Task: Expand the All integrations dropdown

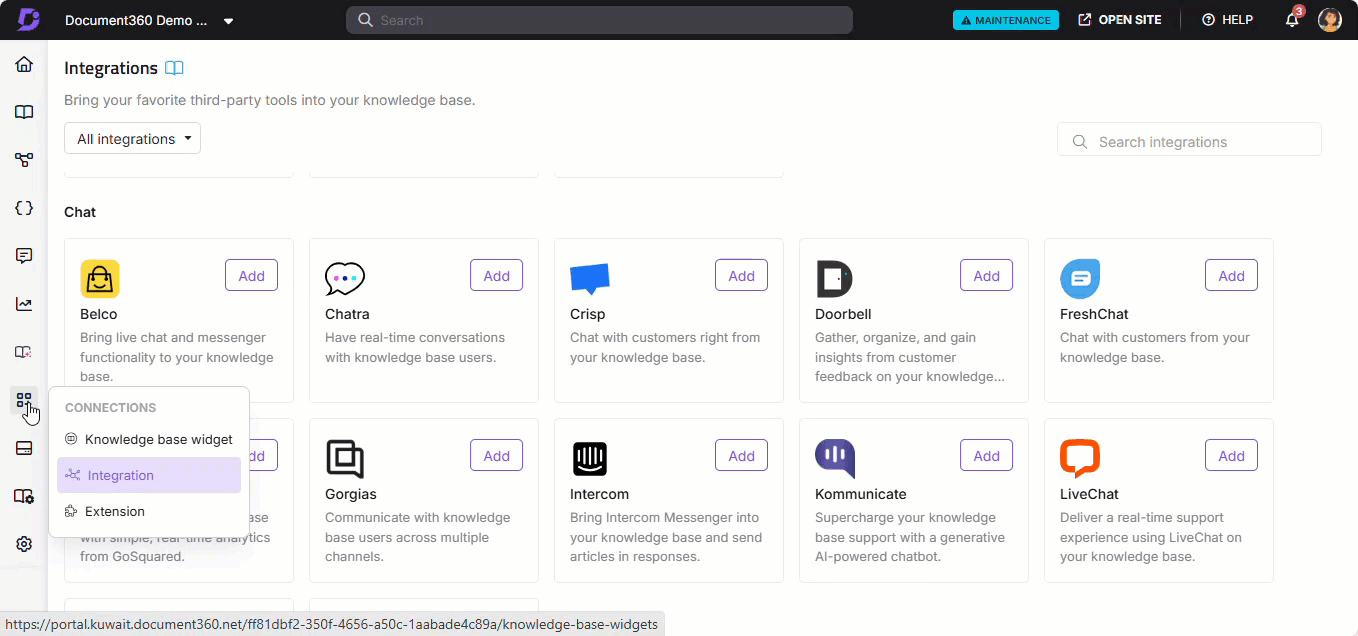Action: point(132,139)
